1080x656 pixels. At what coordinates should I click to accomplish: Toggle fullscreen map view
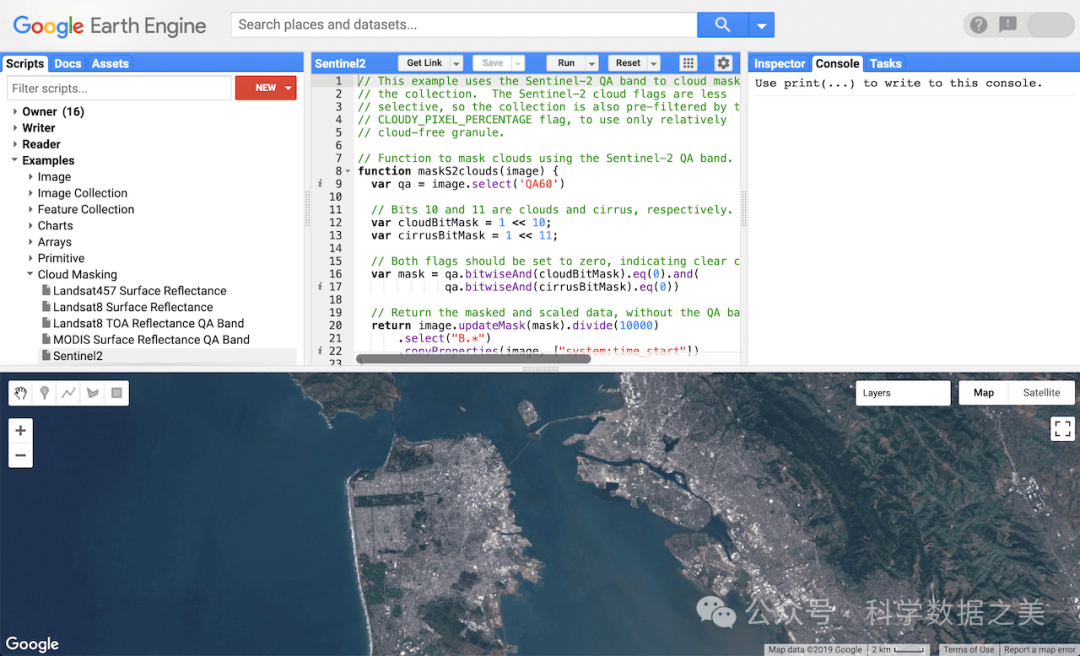(1062, 429)
